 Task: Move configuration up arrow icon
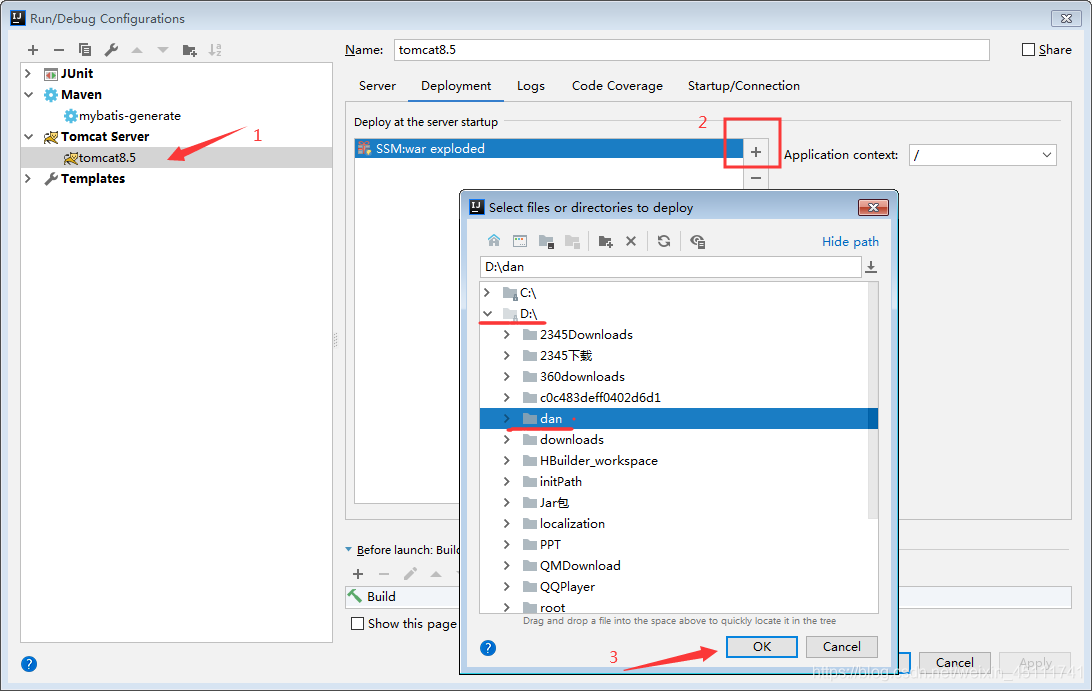[137, 50]
